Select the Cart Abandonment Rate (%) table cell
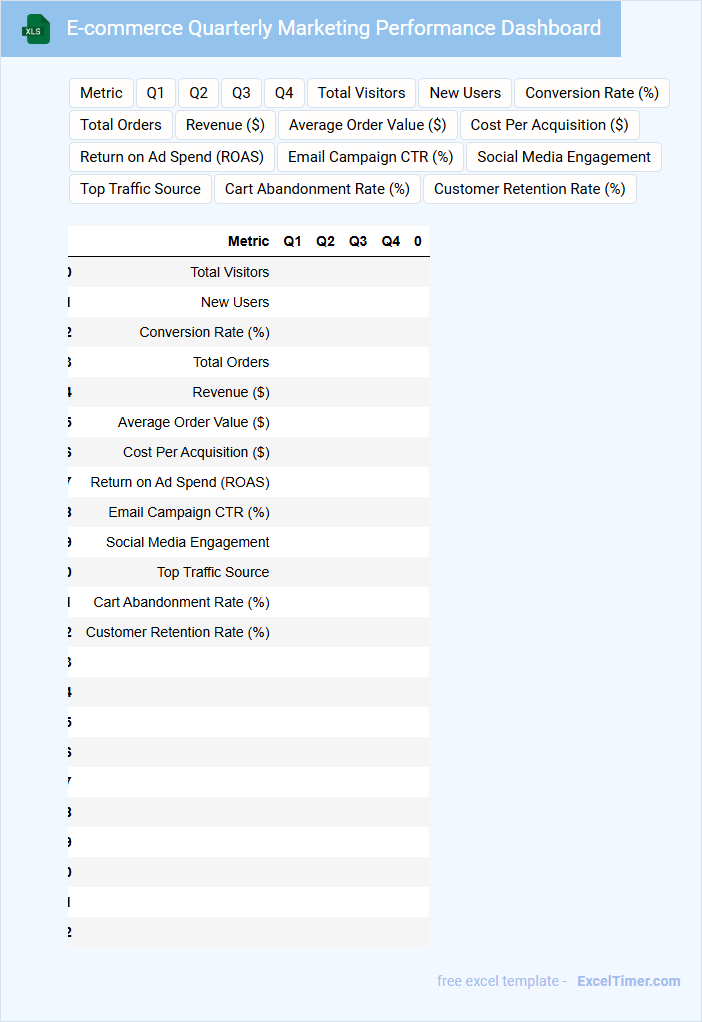Viewport: 702px width, 1022px height. [x=181, y=602]
